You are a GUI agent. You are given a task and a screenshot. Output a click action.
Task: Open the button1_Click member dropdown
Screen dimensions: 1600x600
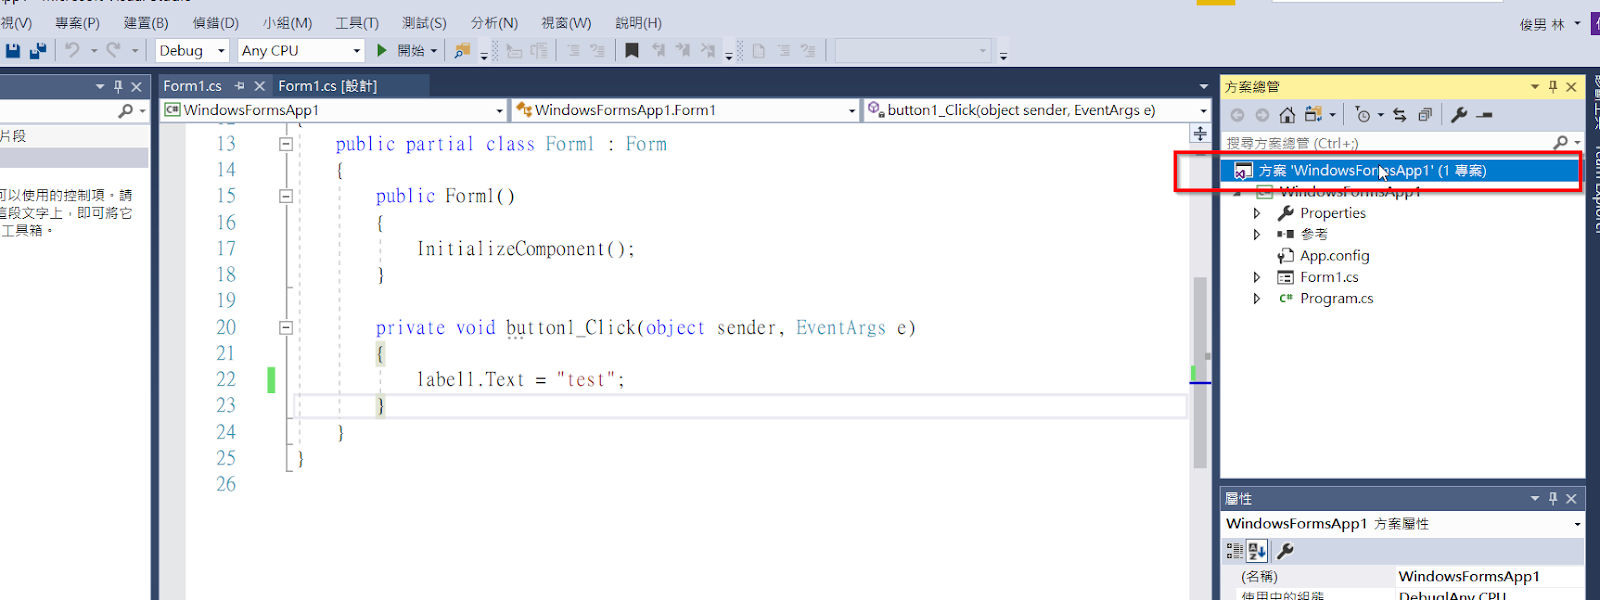1203,110
